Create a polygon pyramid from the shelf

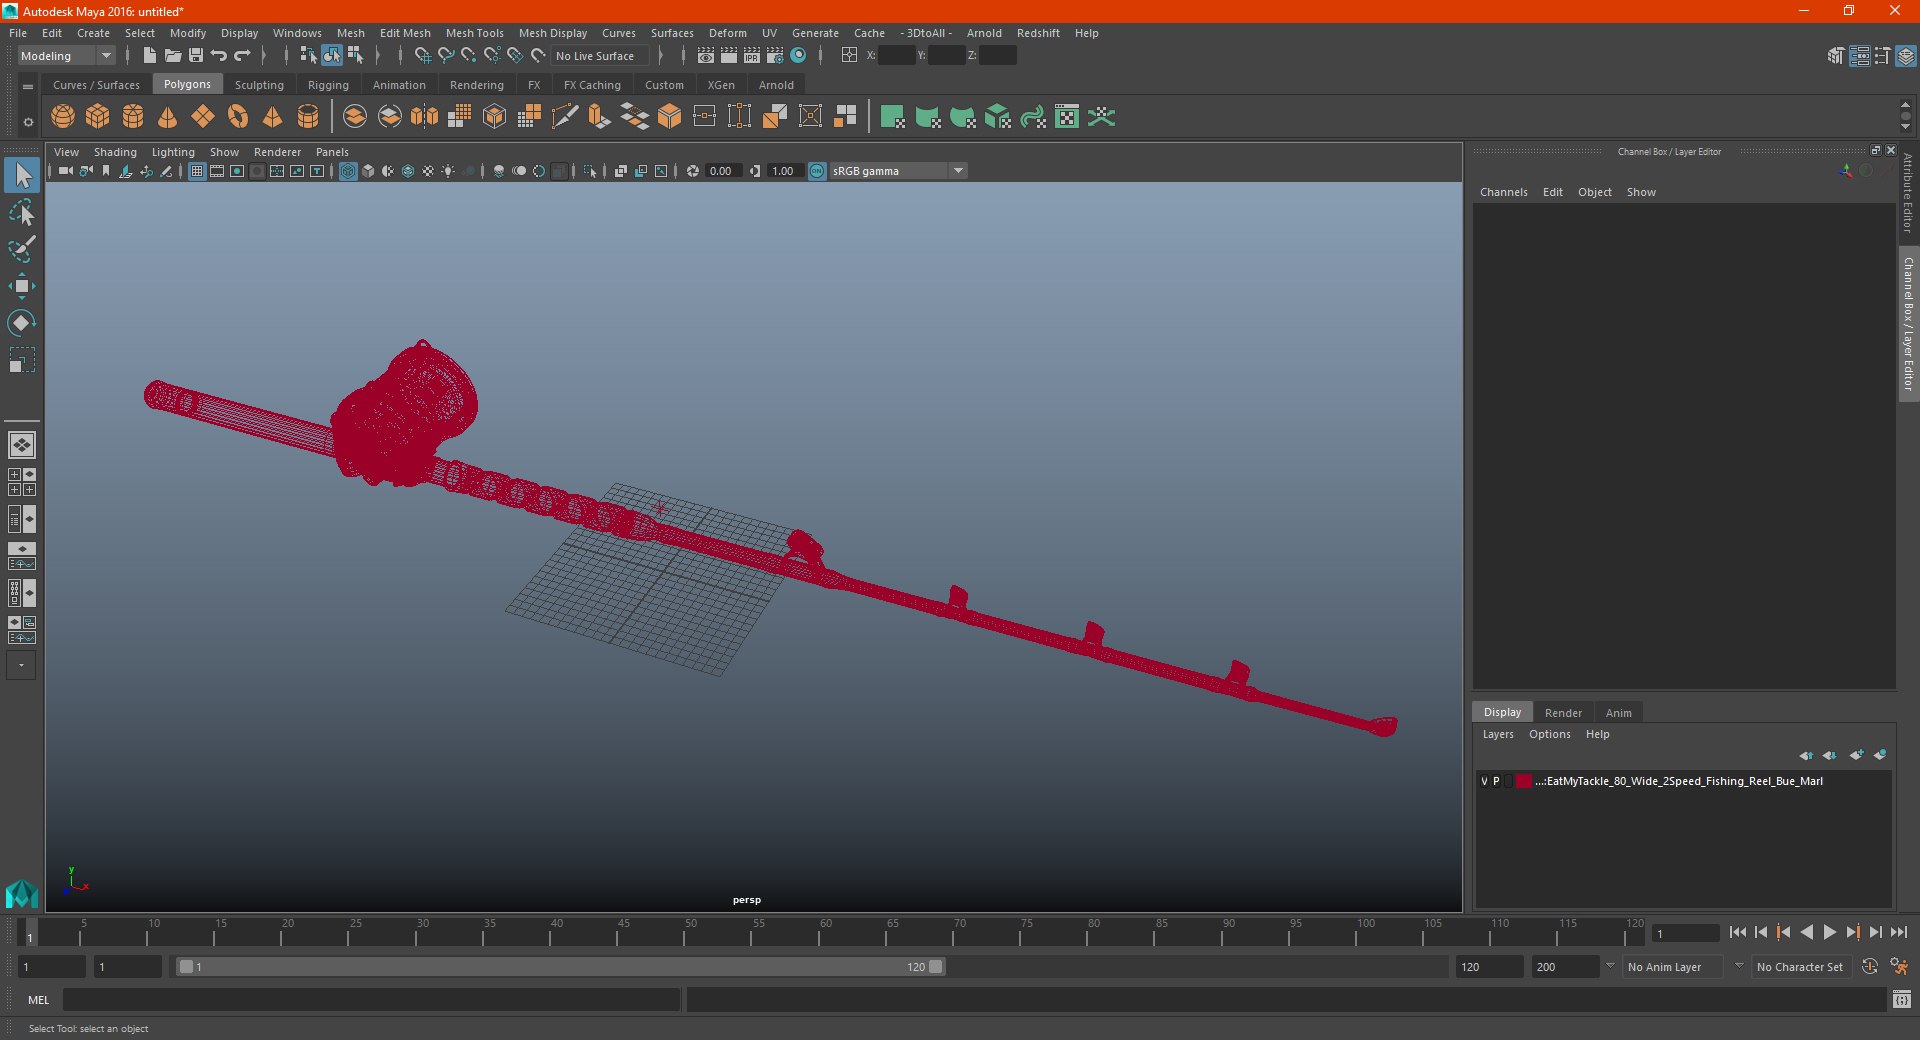tap(272, 117)
